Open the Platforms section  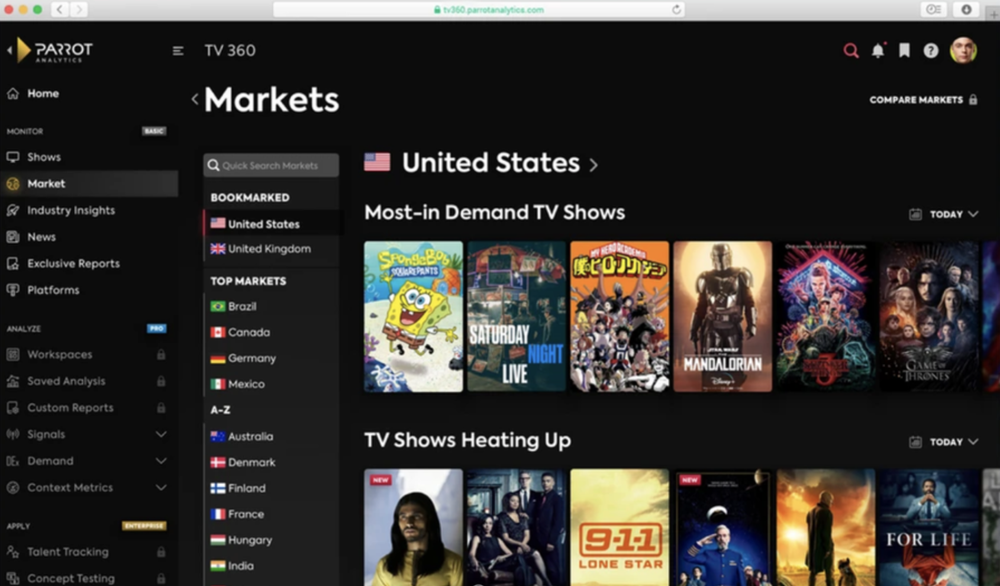[51, 289]
